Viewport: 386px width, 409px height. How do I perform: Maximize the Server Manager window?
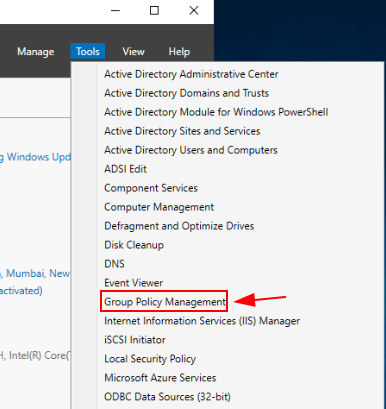154,11
